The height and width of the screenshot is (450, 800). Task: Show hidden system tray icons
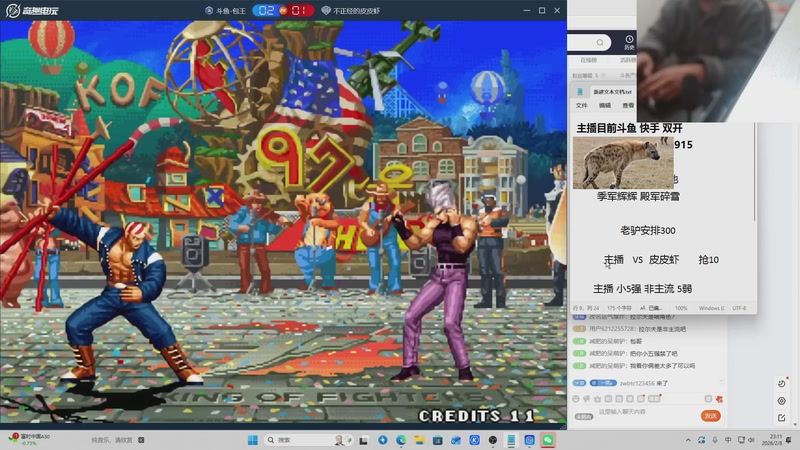pyautogui.click(x=688, y=440)
